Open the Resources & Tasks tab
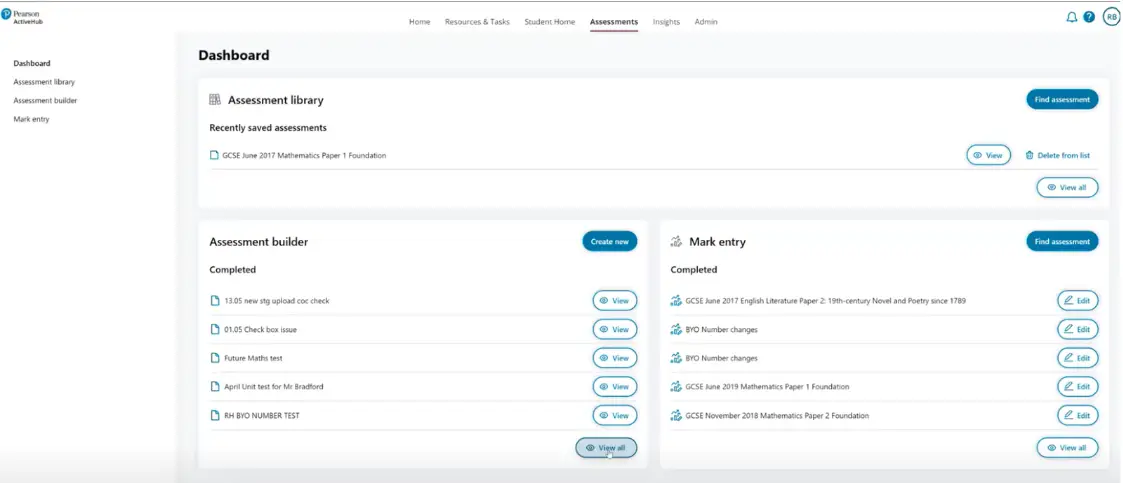Image resolution: width=1123 pixels, height=483 pixels. point(477,22)
